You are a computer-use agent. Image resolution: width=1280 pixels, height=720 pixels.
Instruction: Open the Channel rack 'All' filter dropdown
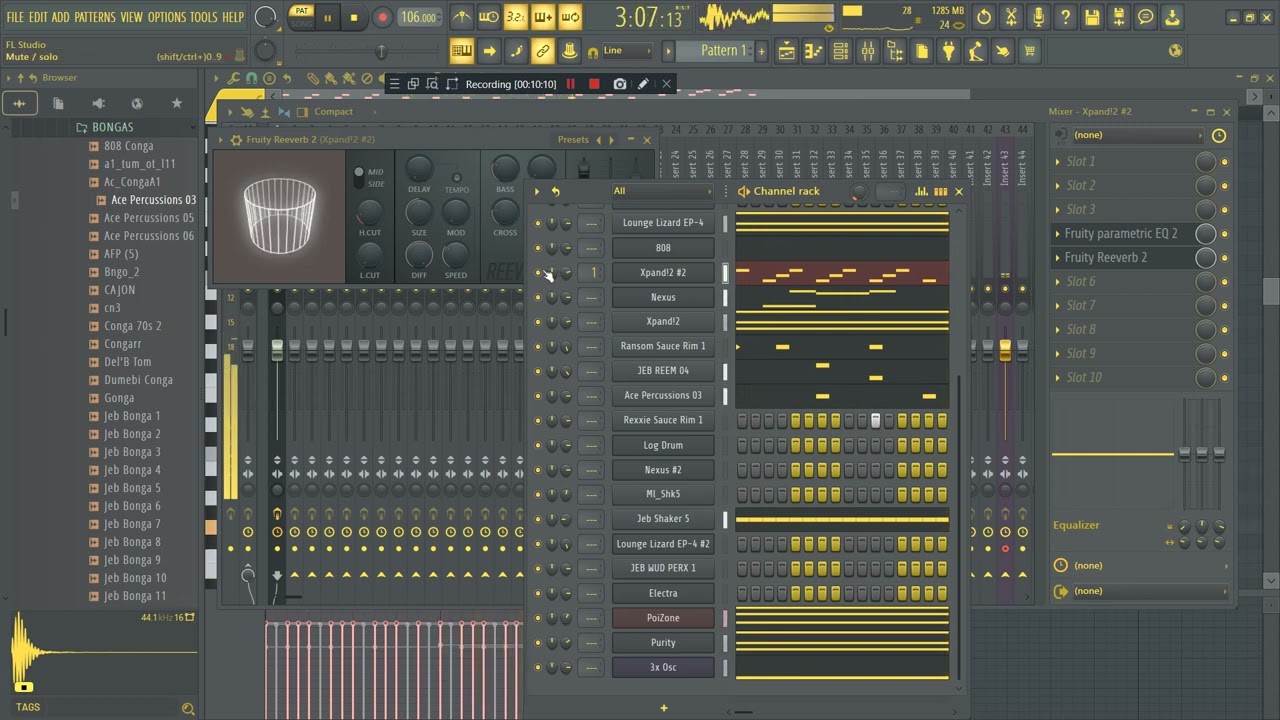[663, 191]
